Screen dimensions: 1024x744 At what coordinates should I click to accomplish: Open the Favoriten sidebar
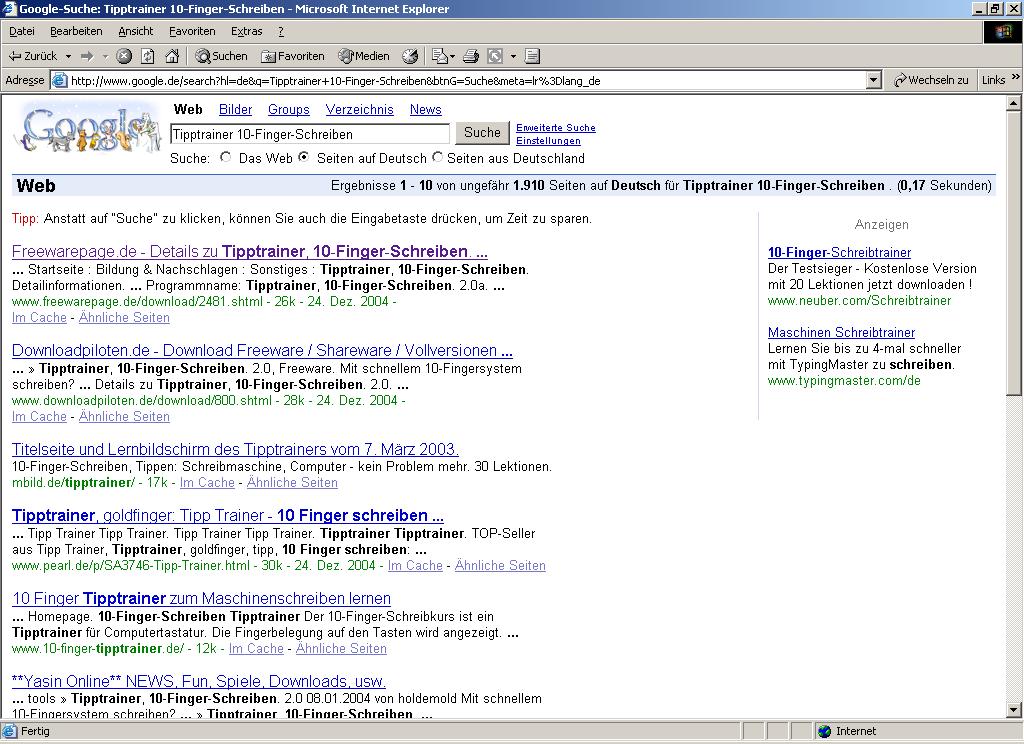292,56
